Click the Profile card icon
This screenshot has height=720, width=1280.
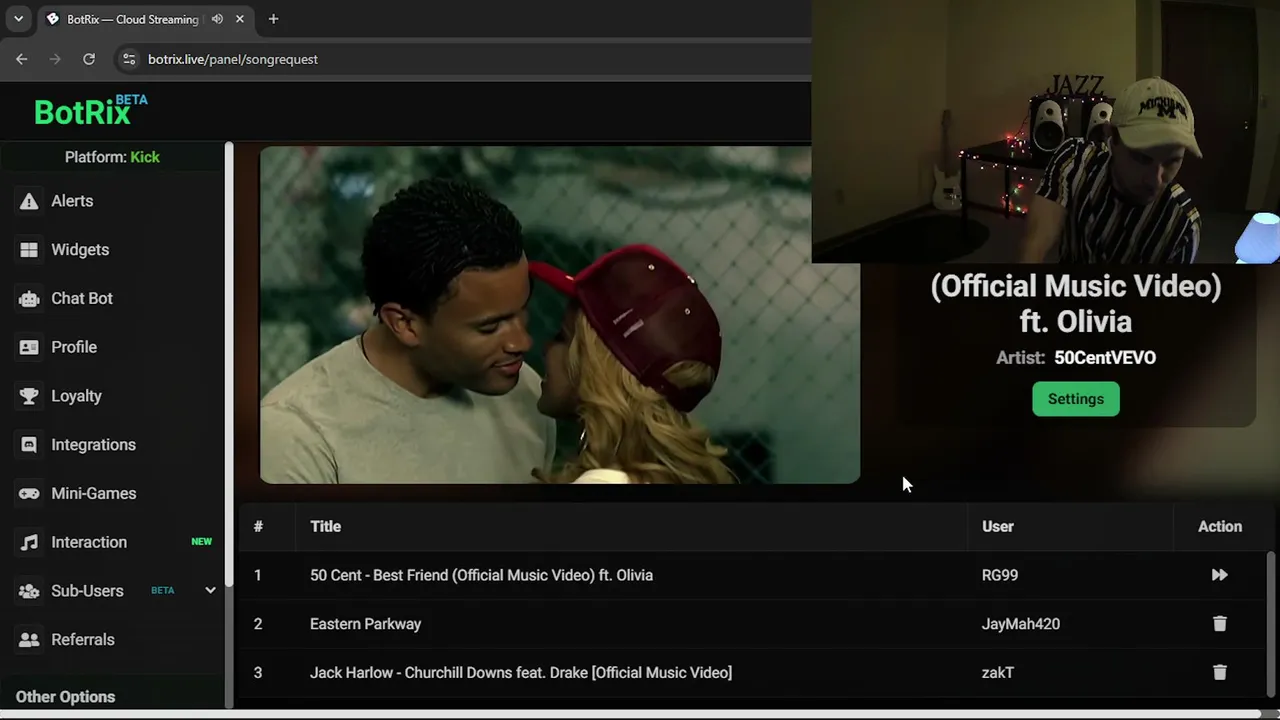(x=29, y=347)
